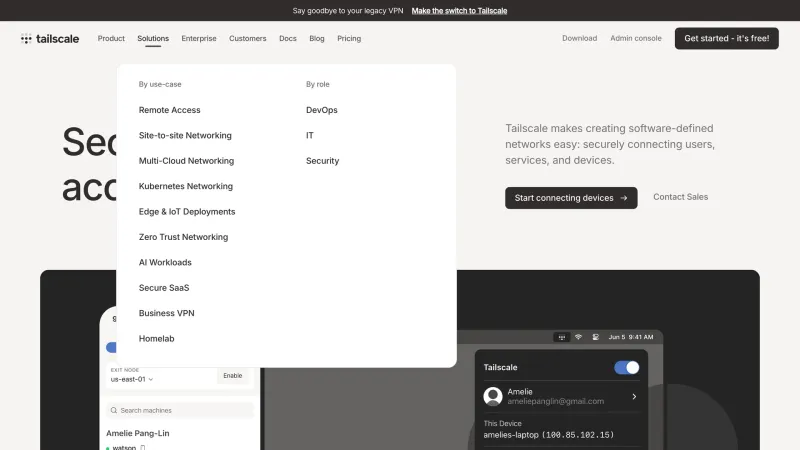Click Jun 5 9:41 AM clock
This screenshot has height=450, width=800.
[631, 337]
